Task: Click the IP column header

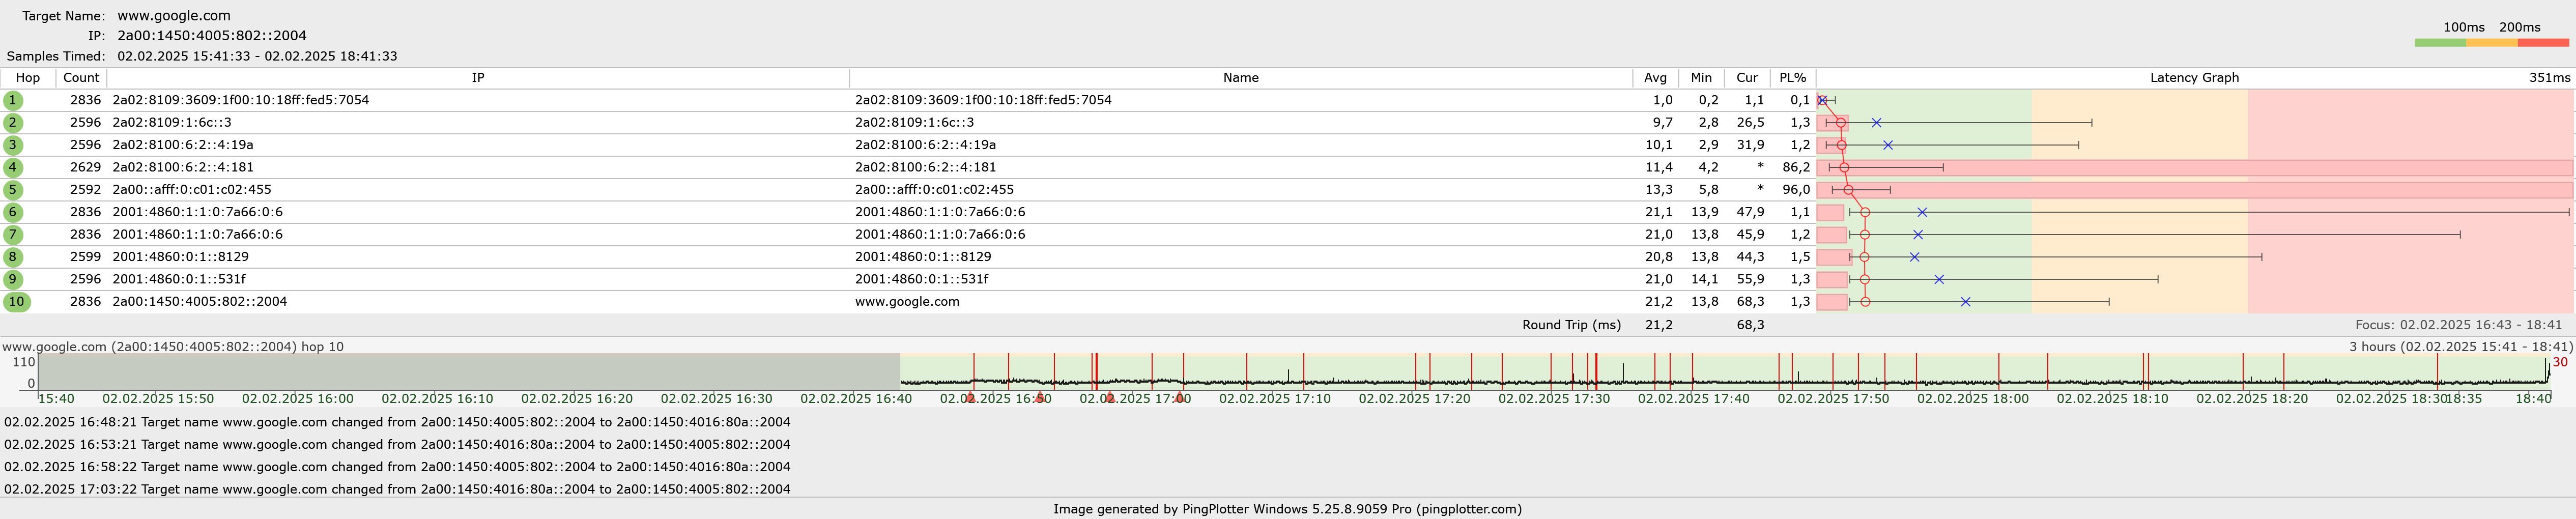Action: (478, 78)
